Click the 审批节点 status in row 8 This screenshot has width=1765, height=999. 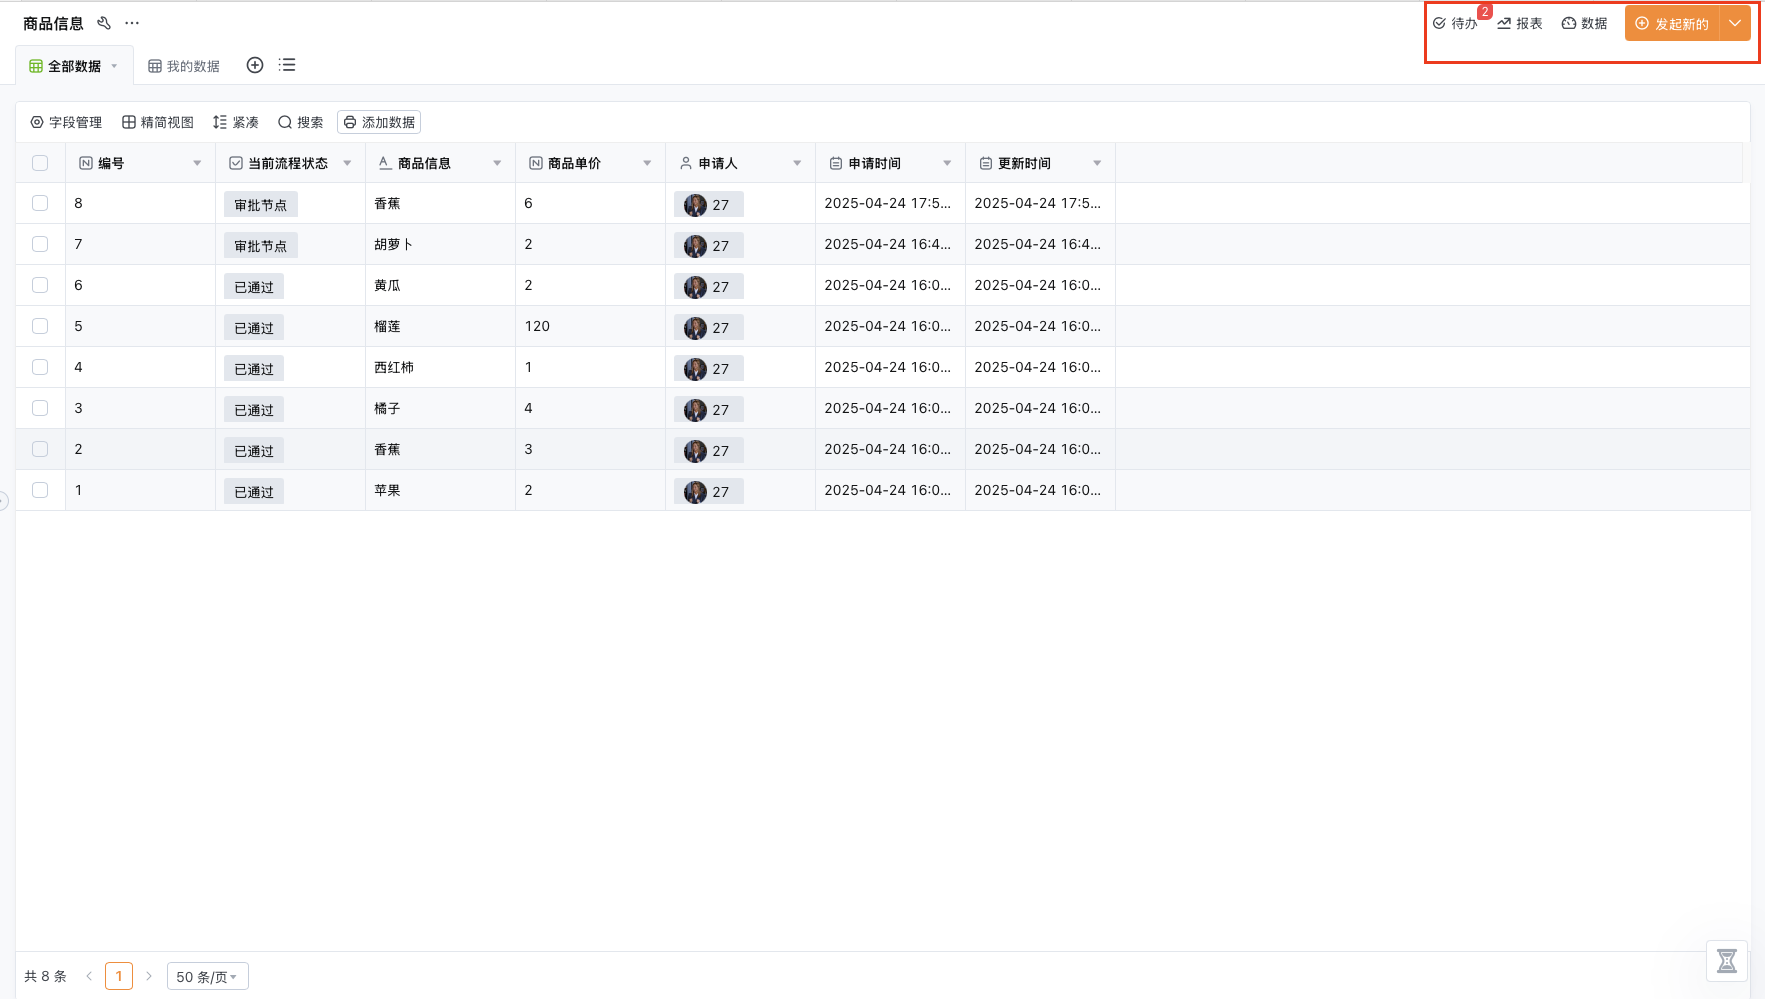point(261,204)
